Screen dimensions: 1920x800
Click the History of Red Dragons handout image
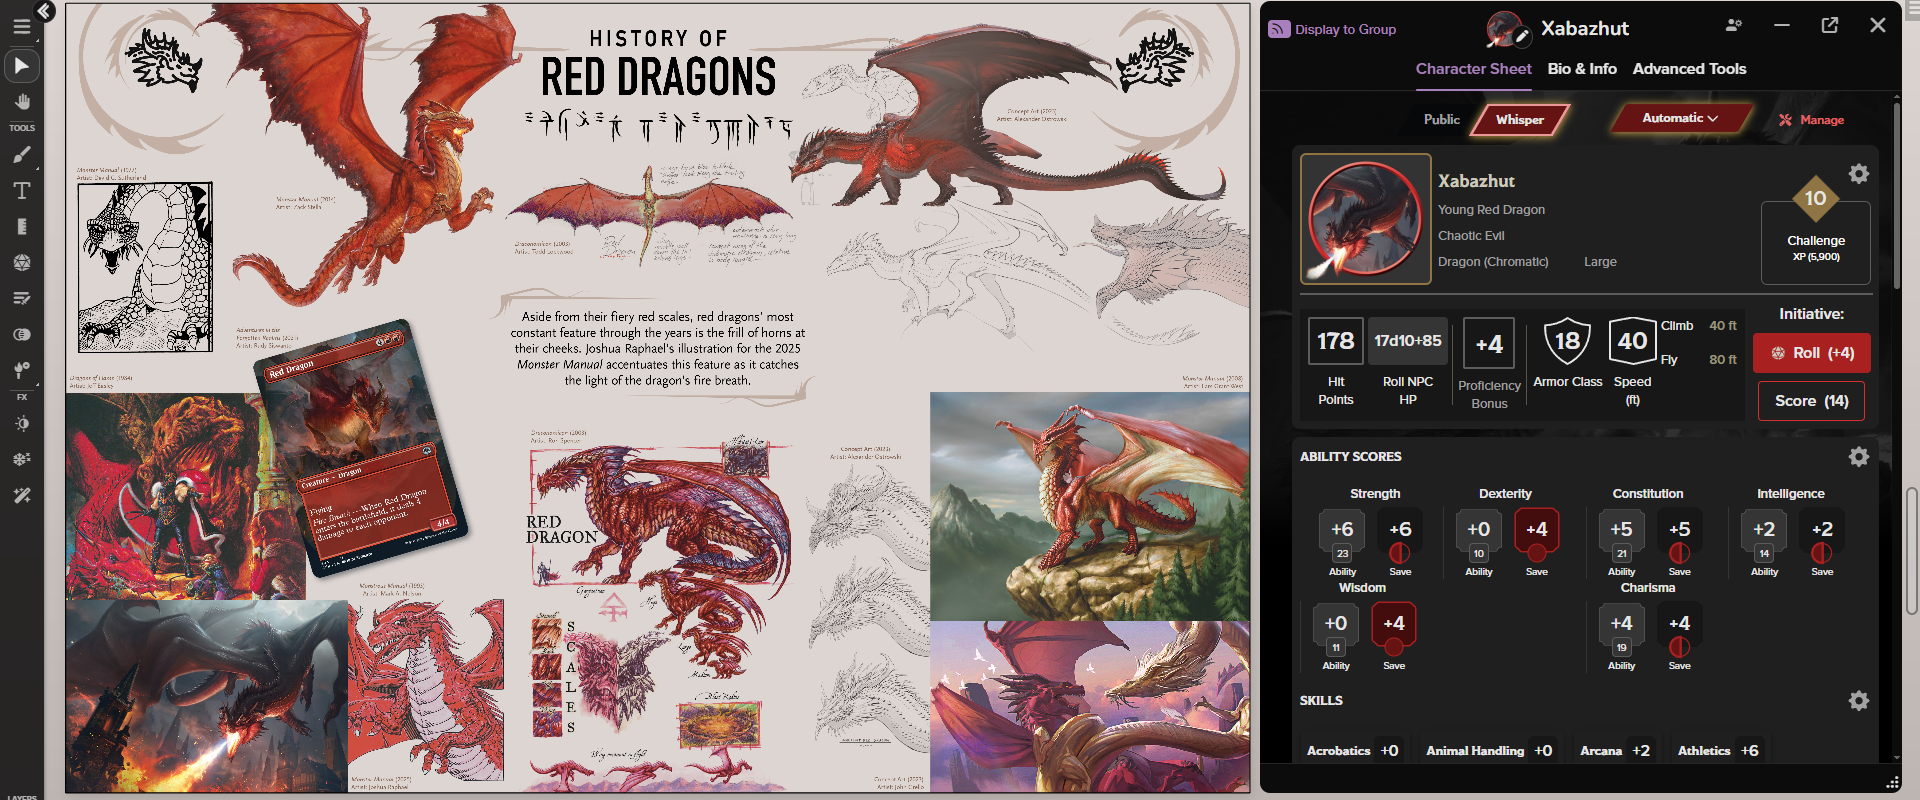[657, 397]
